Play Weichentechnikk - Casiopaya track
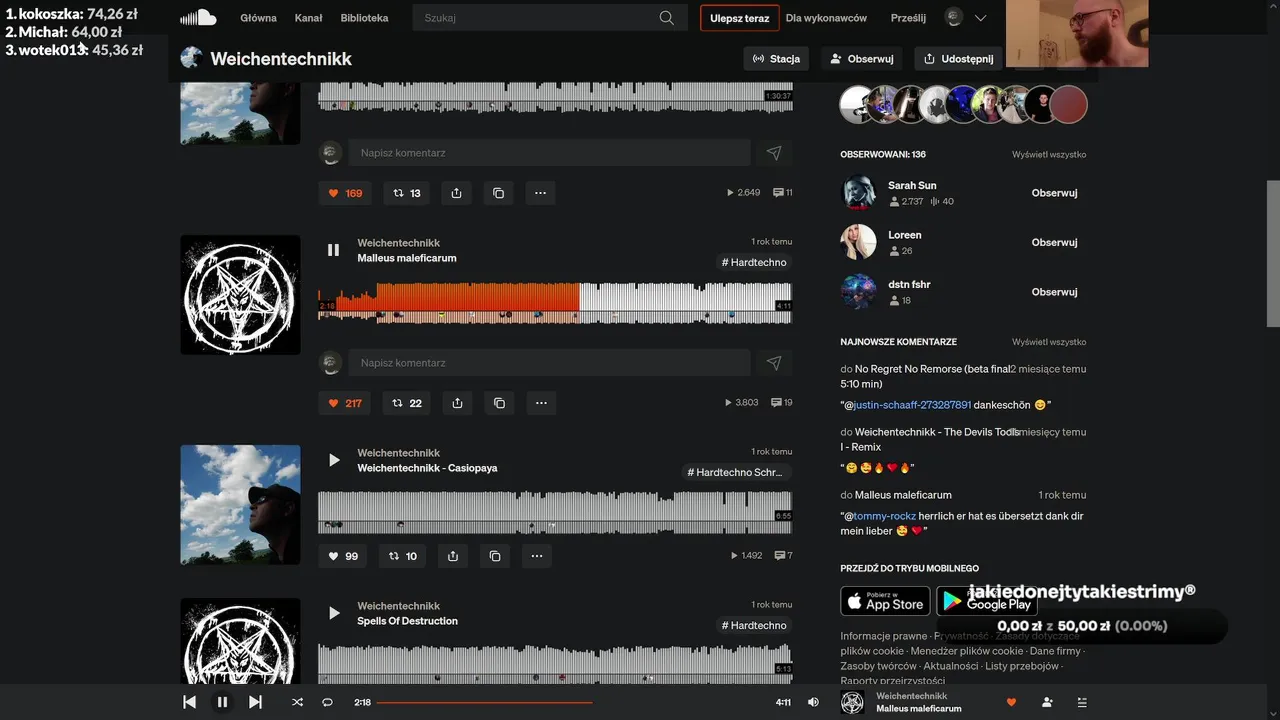1280x720 pixels. pyautogui.click(x=334, y=460)
